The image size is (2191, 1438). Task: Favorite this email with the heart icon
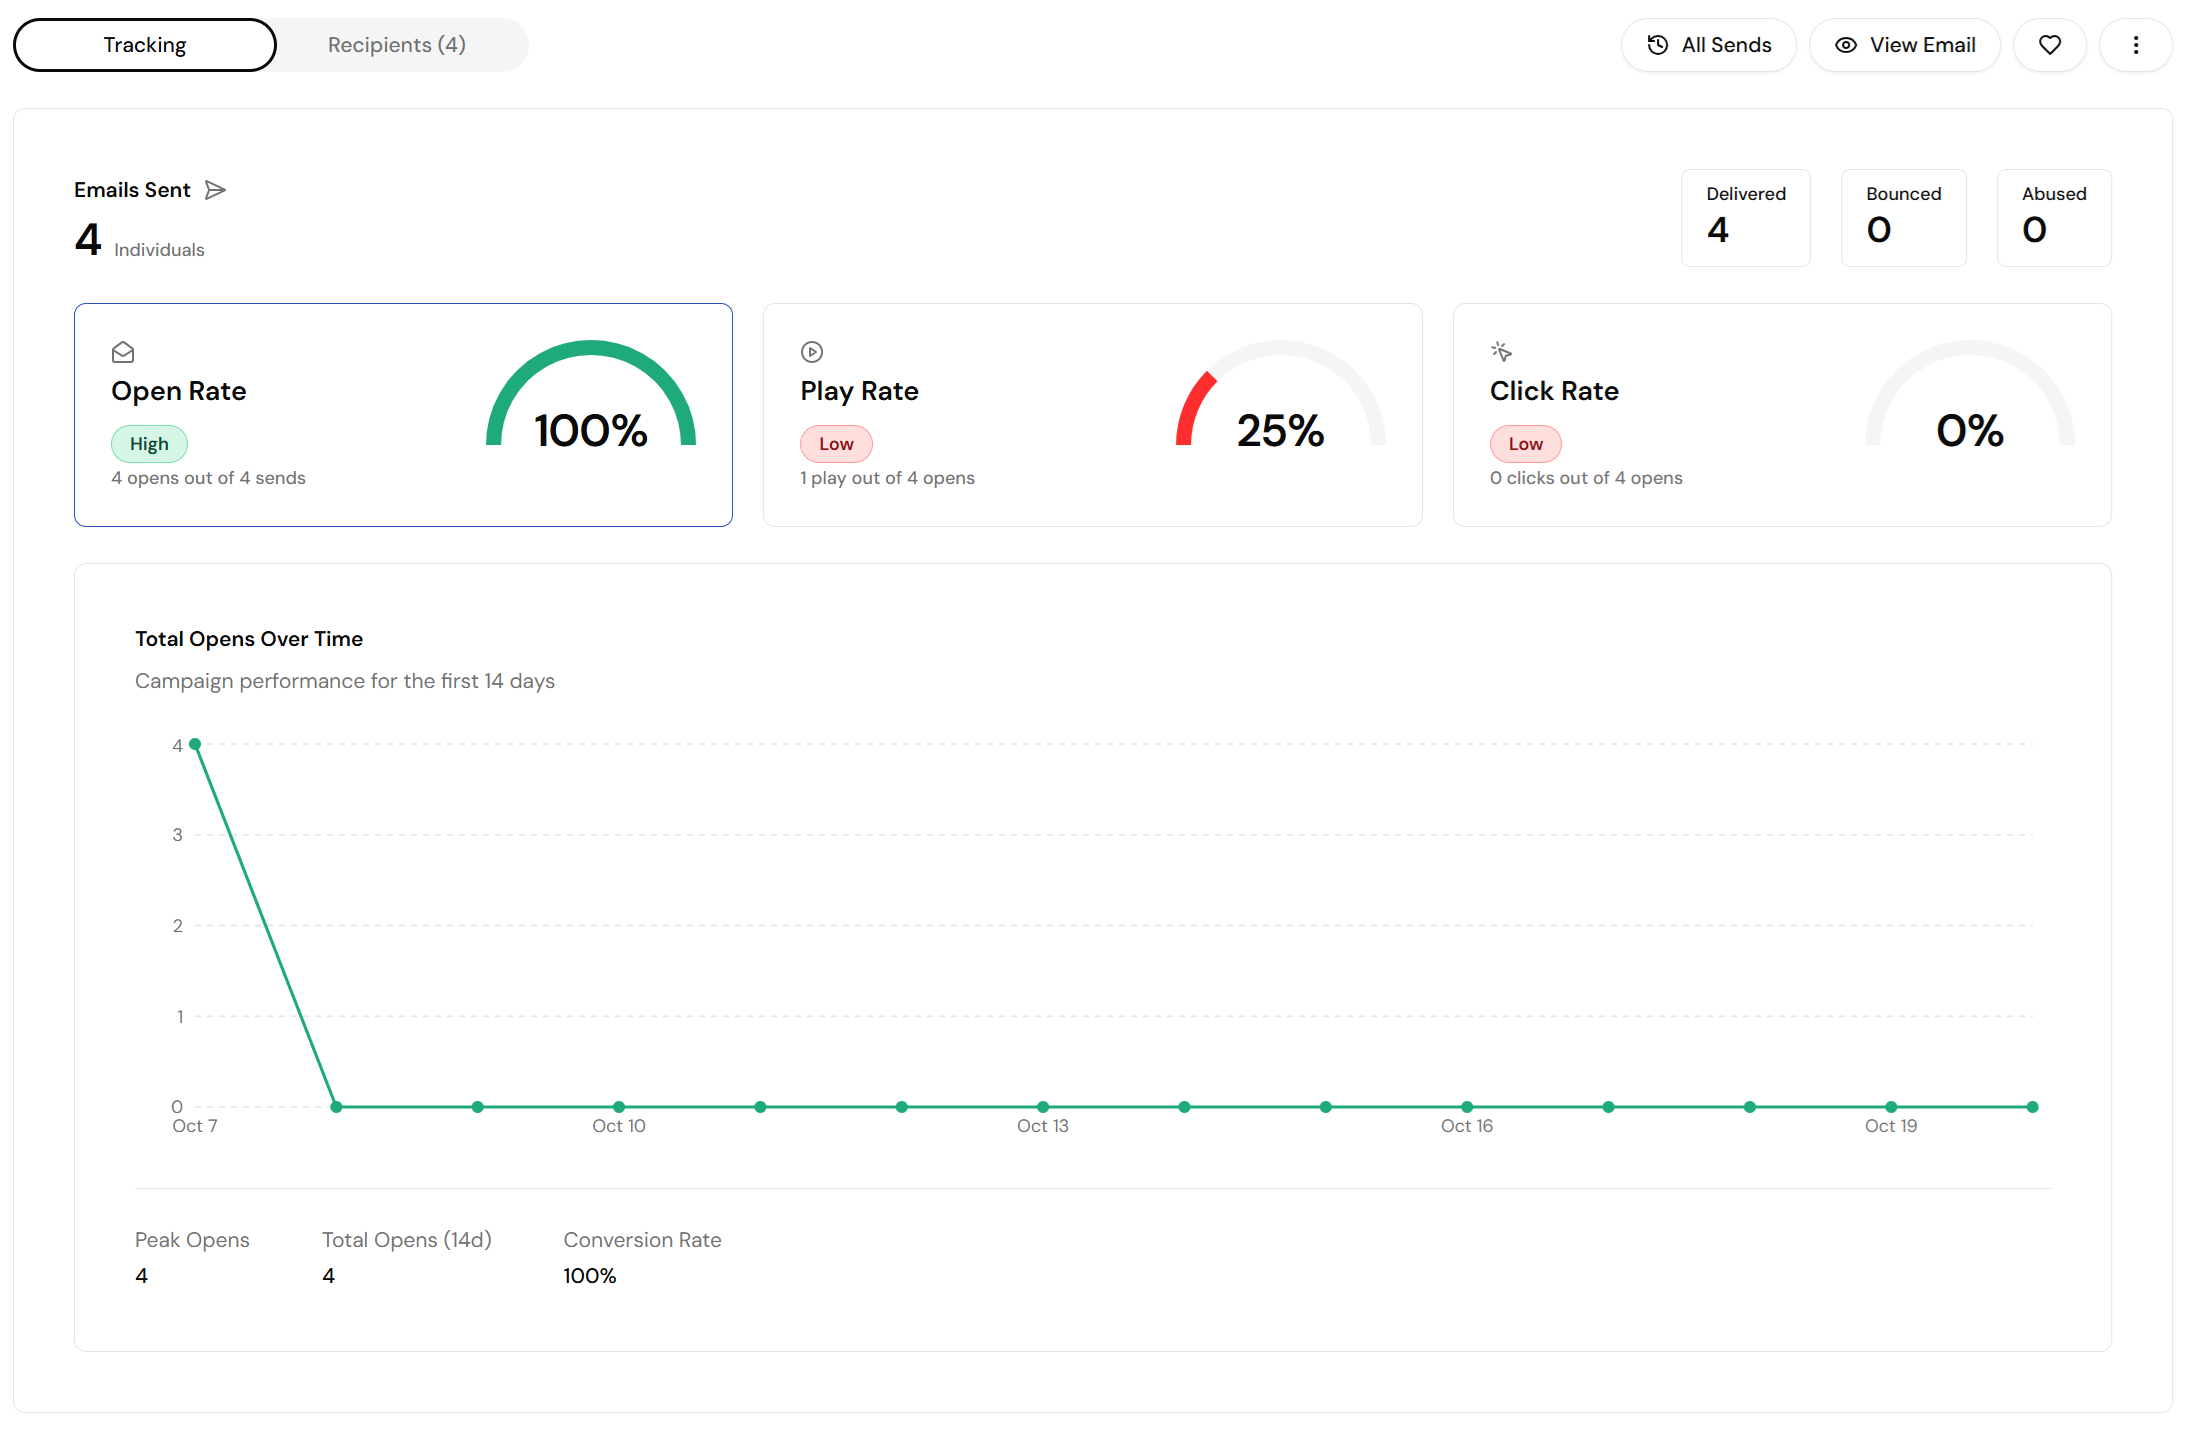[2050, 45]
